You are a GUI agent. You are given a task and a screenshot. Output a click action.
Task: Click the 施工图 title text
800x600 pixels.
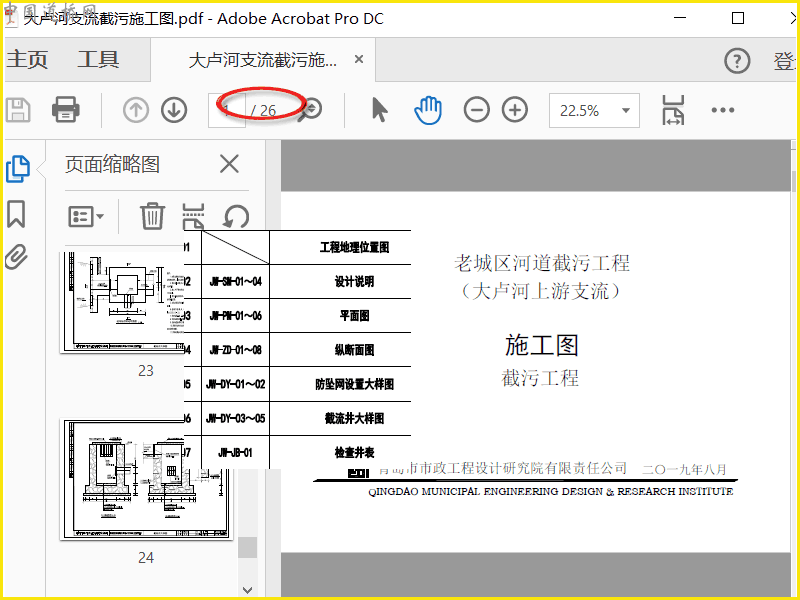click(x=541, y=345)
